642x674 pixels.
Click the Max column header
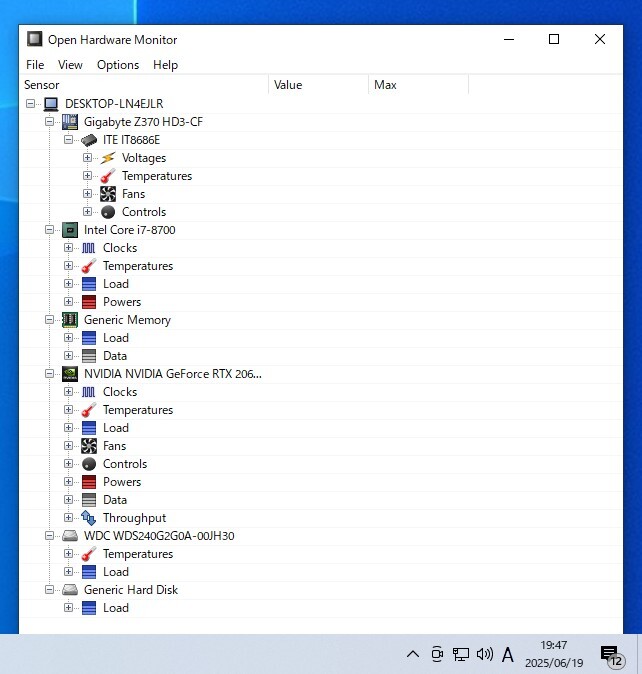[x=419, y=85]
